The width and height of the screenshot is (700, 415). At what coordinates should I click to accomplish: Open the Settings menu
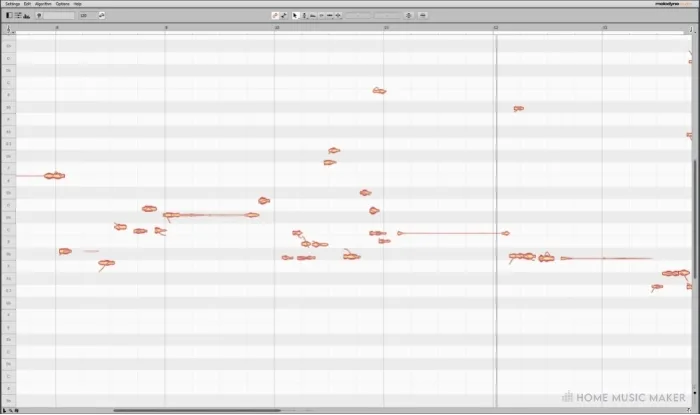12,4
